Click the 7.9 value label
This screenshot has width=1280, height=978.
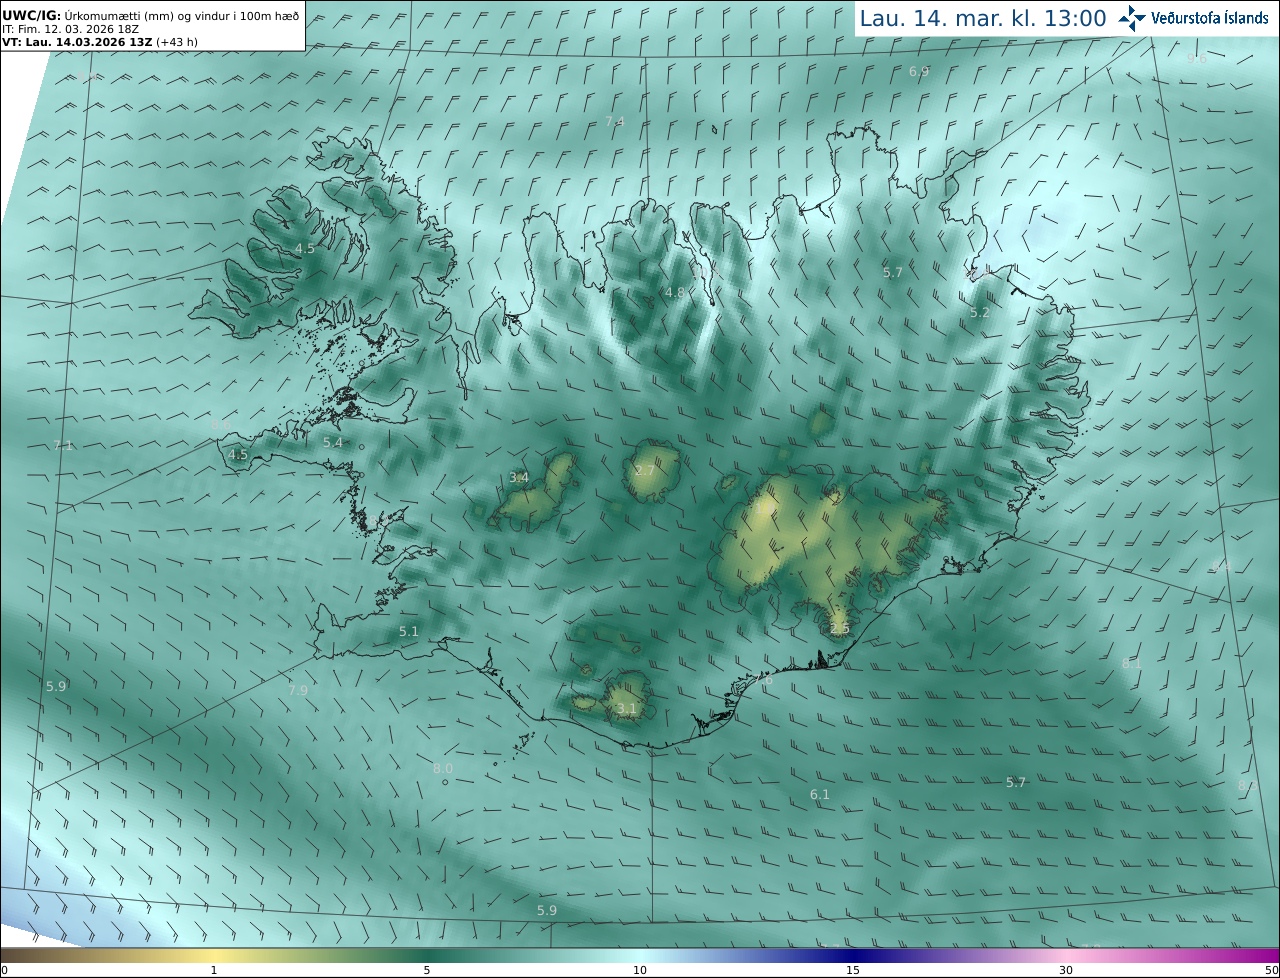[298, 690]
